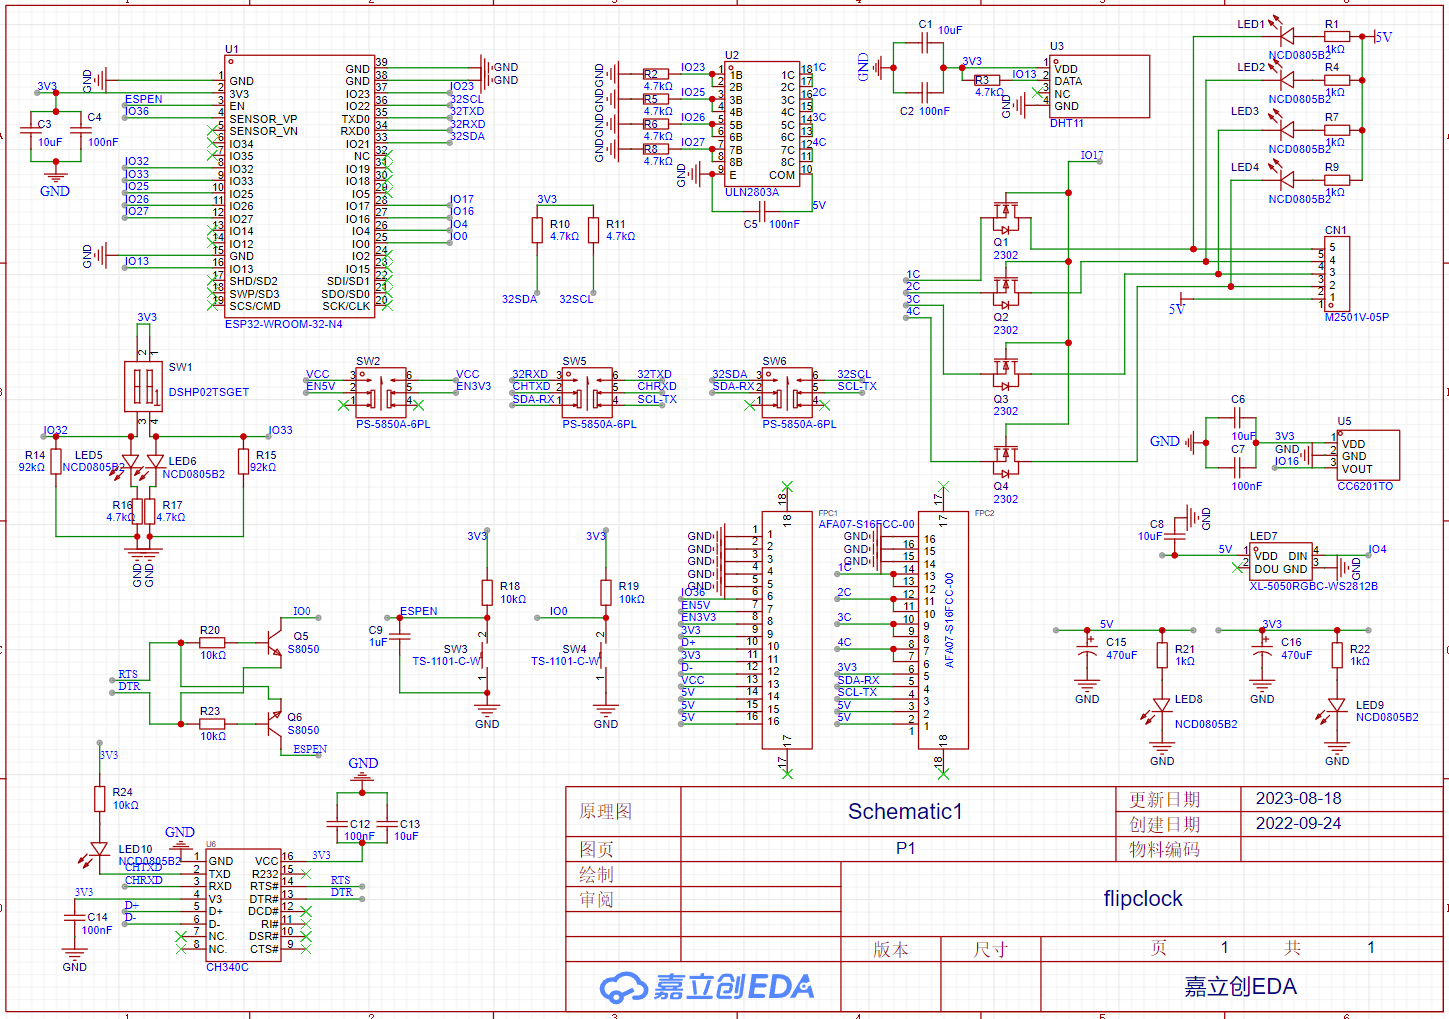The width and height of the screenshot is (1449, 1019).
Task: Click the FPC1 AFA07-S16FCC-00 connector
Action: click(x=786, y=630)
